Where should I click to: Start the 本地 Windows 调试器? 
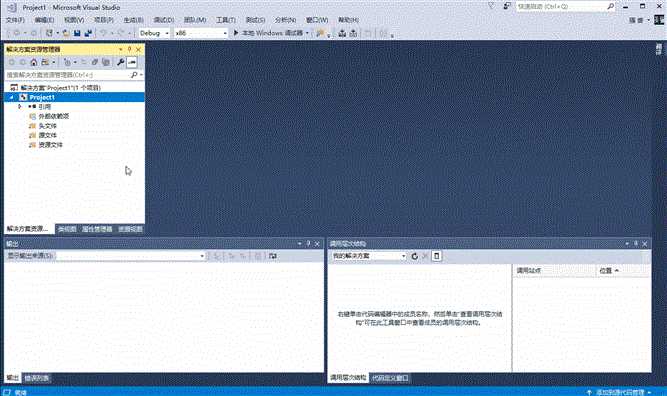268,33
